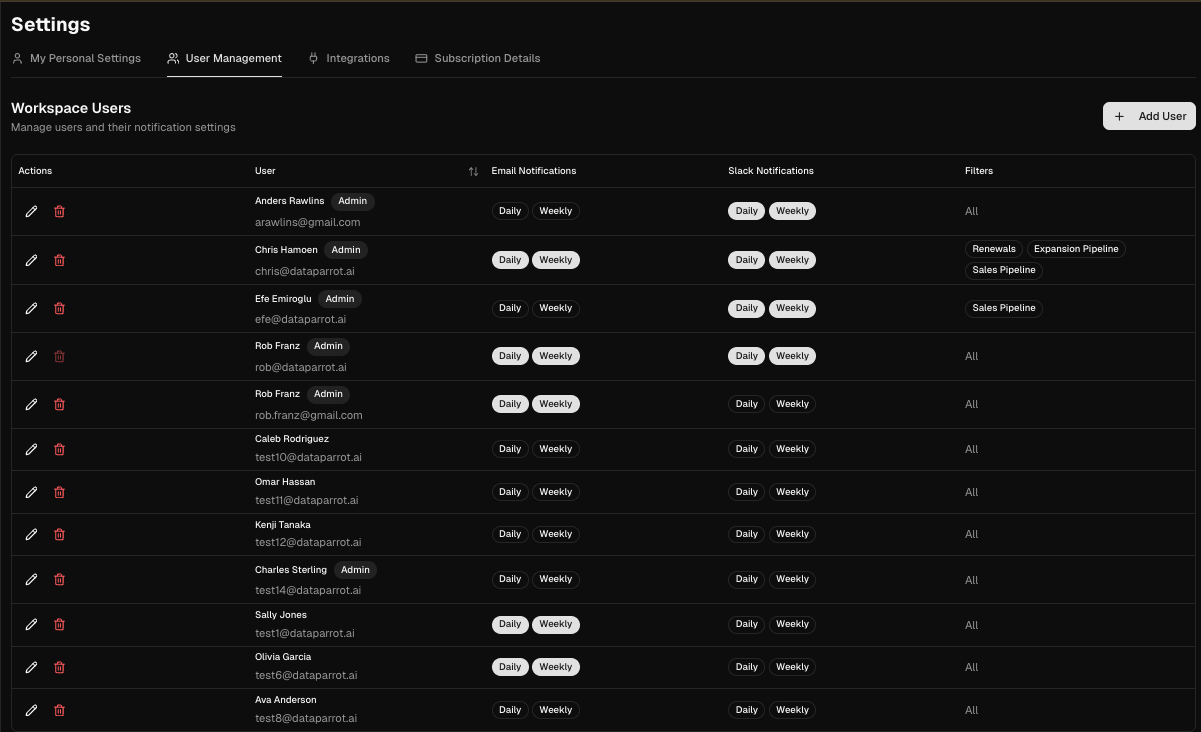Toggle Daily email notifications for Anders Rawlins

tap(510, 211)
